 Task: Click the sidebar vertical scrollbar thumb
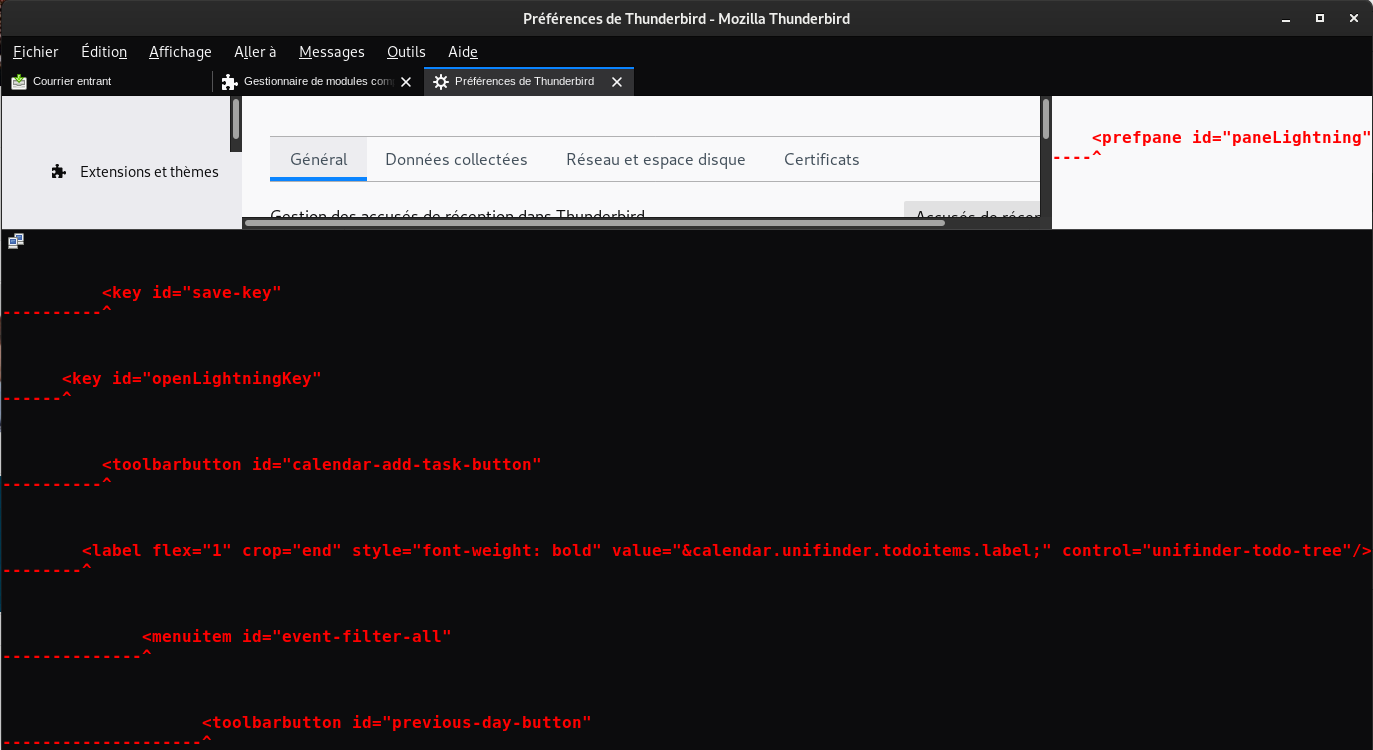[236, 118]
